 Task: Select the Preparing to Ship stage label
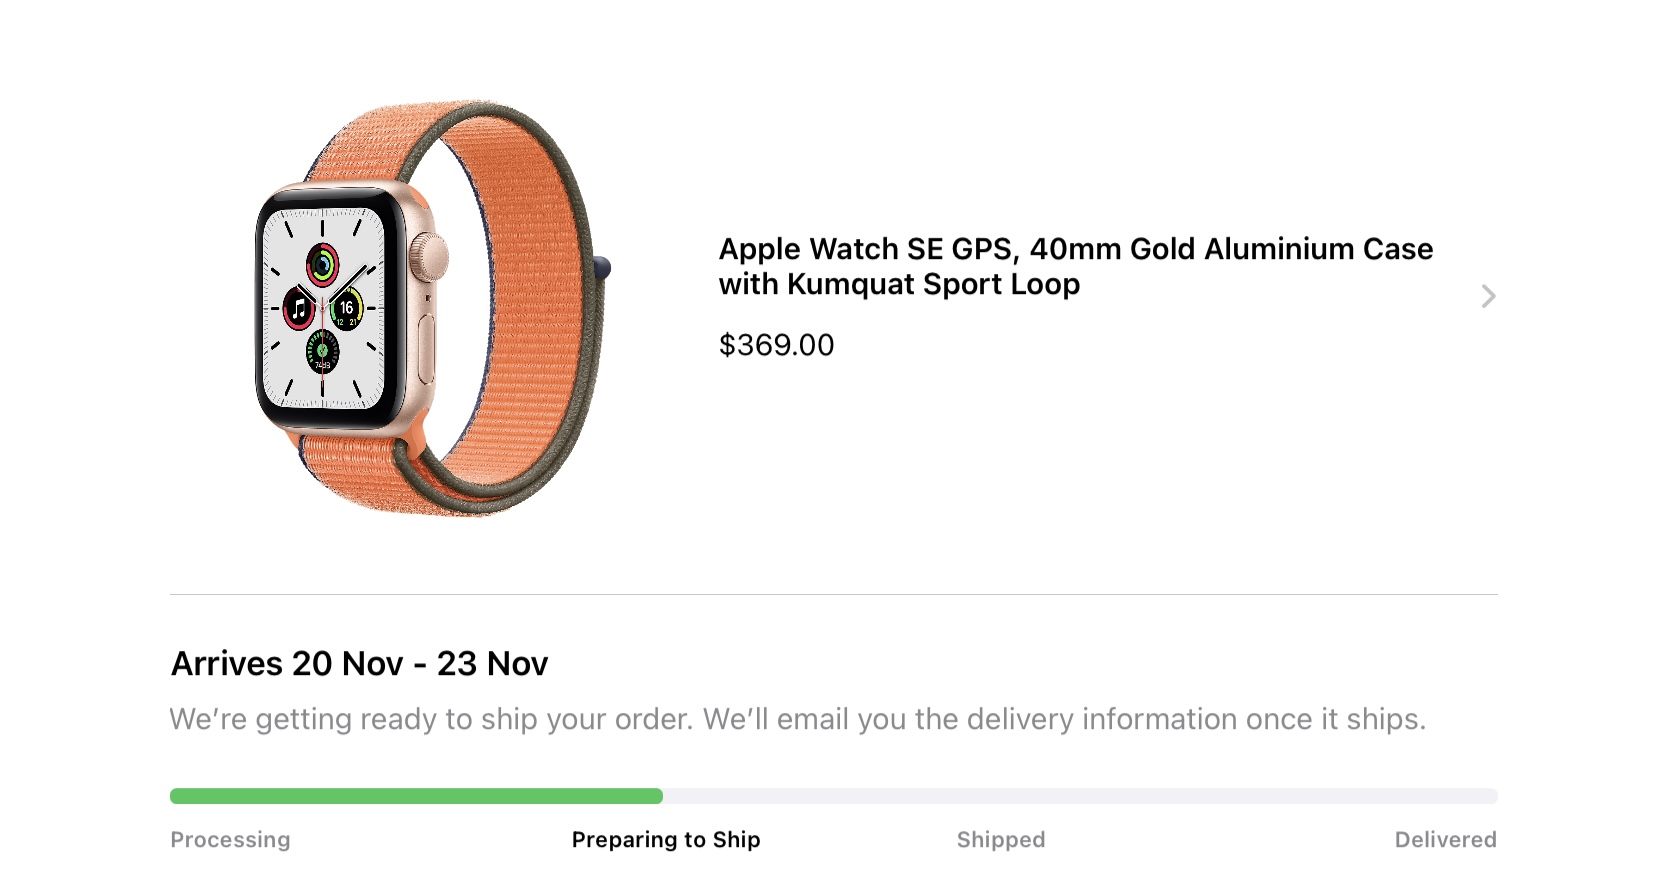(x=666, y=840)
